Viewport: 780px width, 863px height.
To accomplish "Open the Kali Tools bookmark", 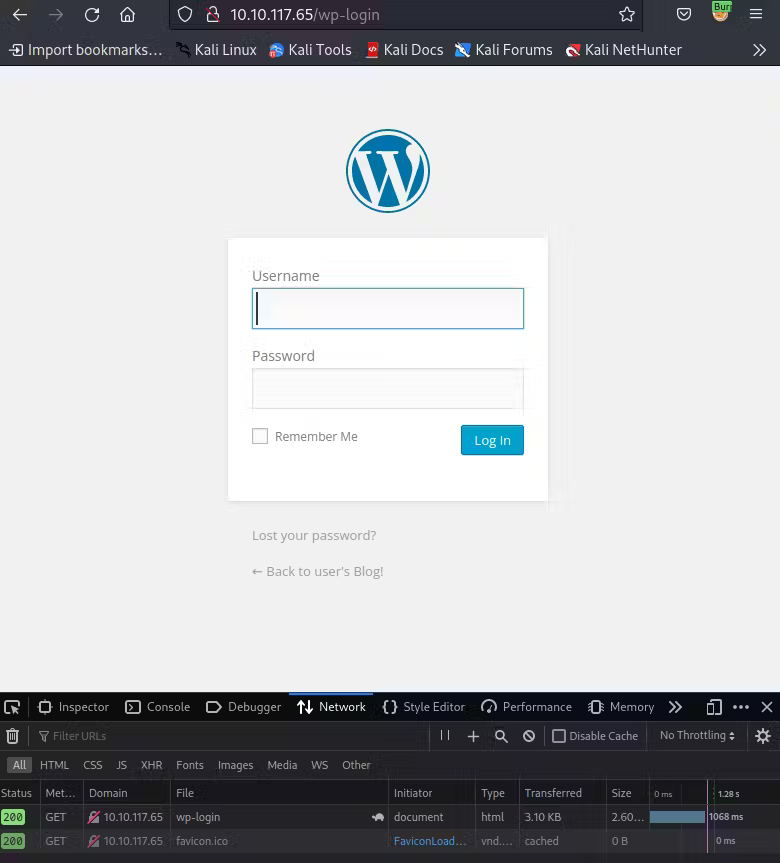I will point(310,50).
